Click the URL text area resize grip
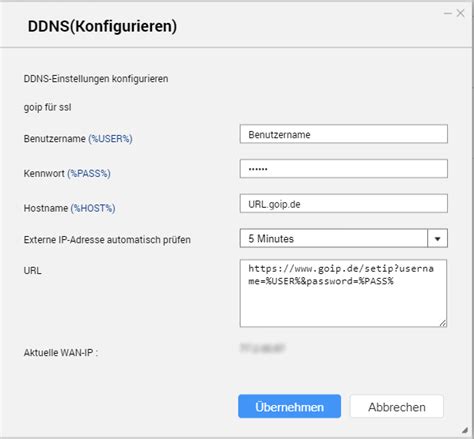 [x=443, y=323]
